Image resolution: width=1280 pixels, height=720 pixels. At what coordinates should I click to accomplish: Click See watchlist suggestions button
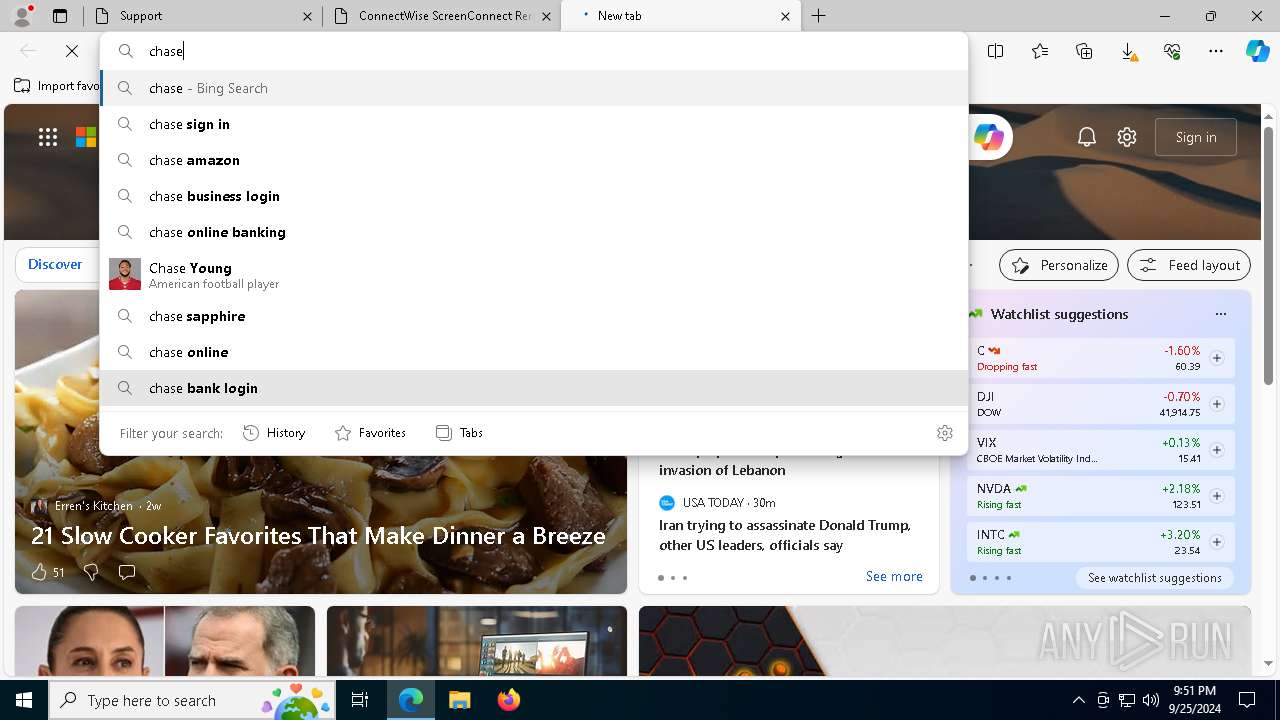click(1155, 578)
